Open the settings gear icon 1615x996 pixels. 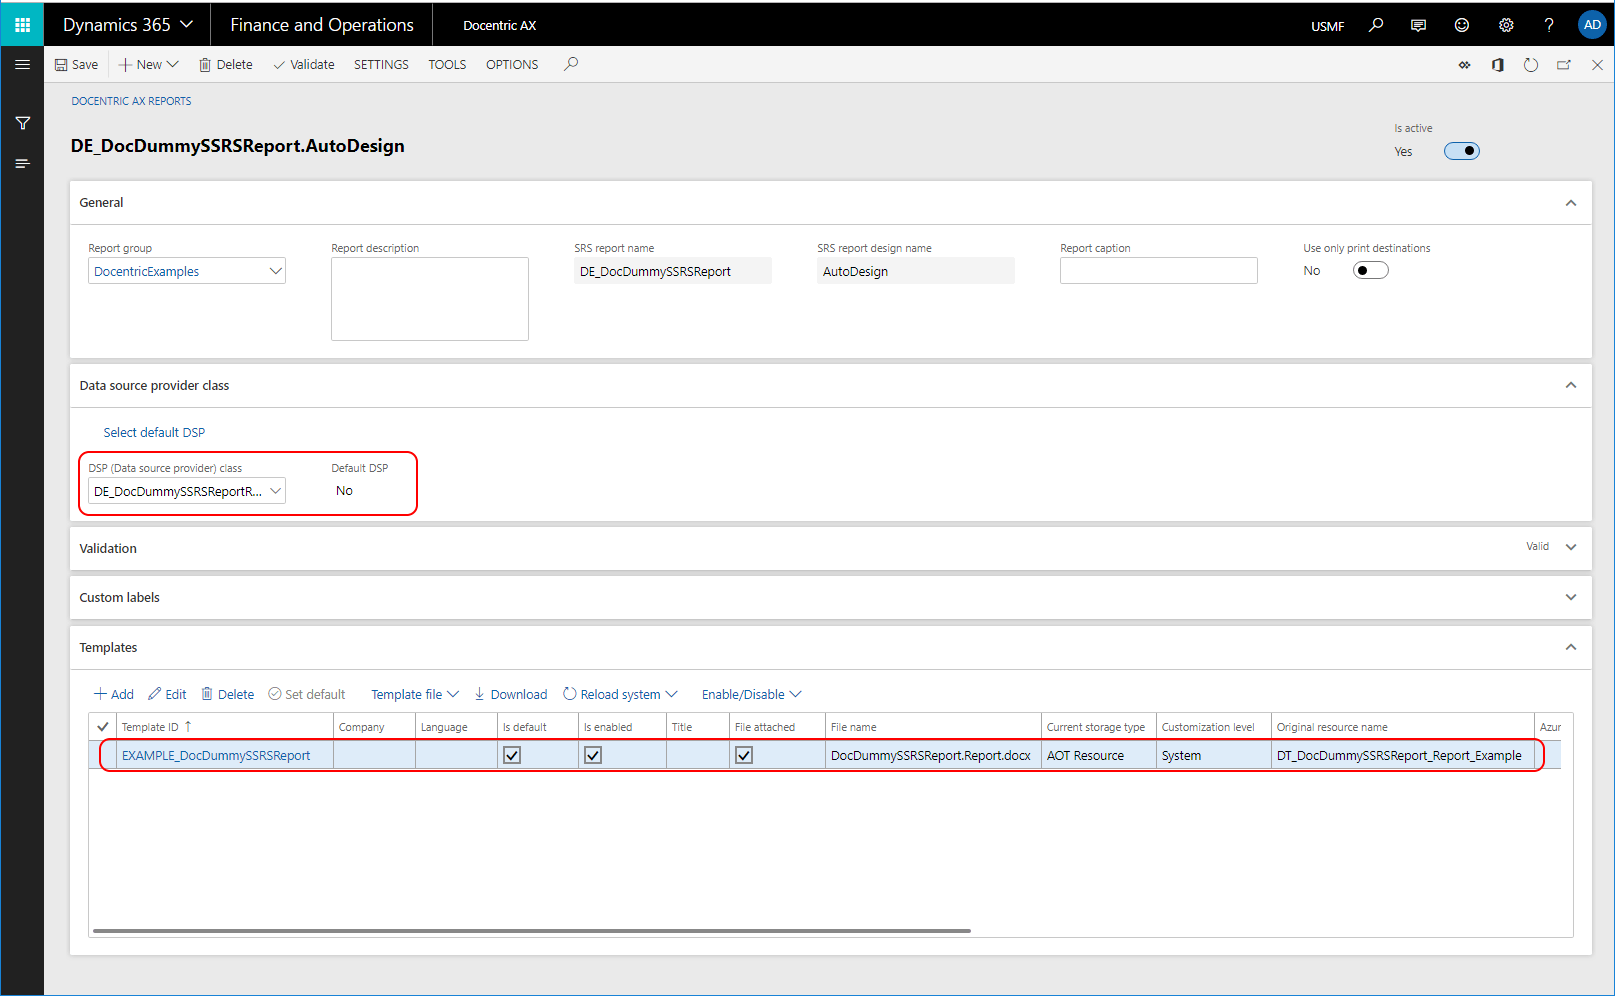[x=1506, y=25]
